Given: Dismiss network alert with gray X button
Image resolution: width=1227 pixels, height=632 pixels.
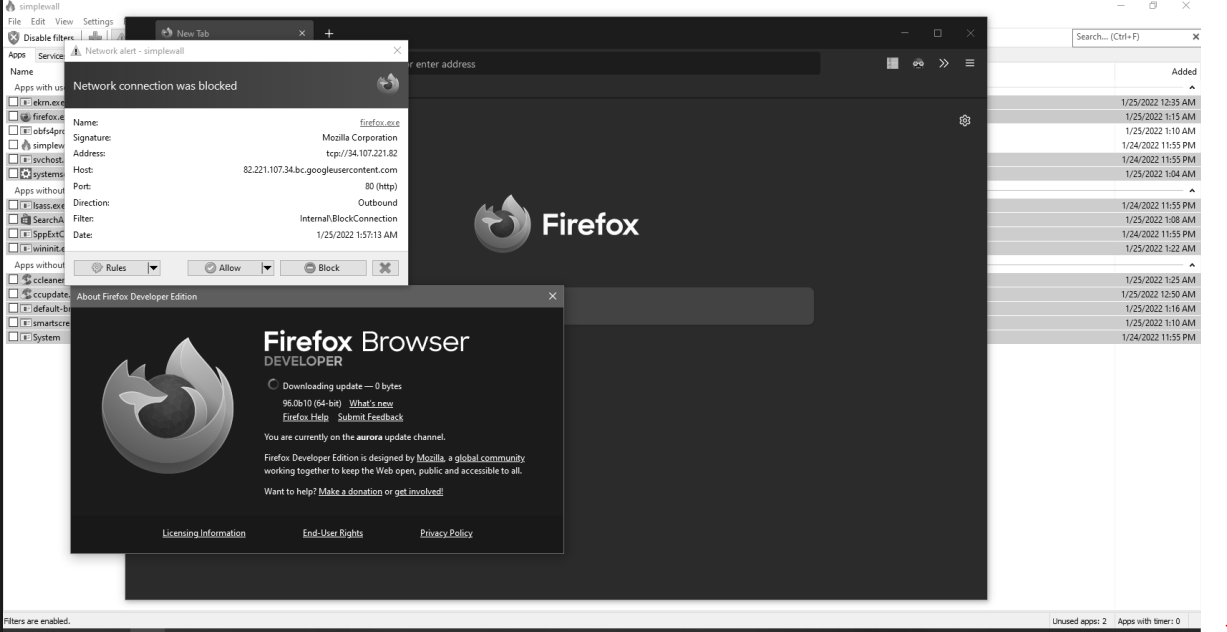Looking at the screenshot, I should pos(385,268).
